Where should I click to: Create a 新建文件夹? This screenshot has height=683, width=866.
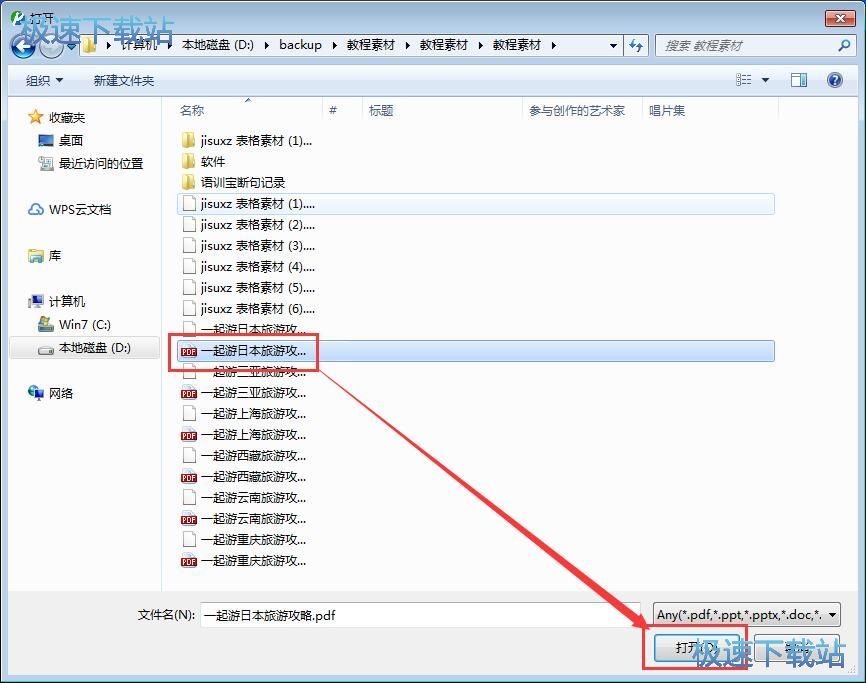coord(122,80)
